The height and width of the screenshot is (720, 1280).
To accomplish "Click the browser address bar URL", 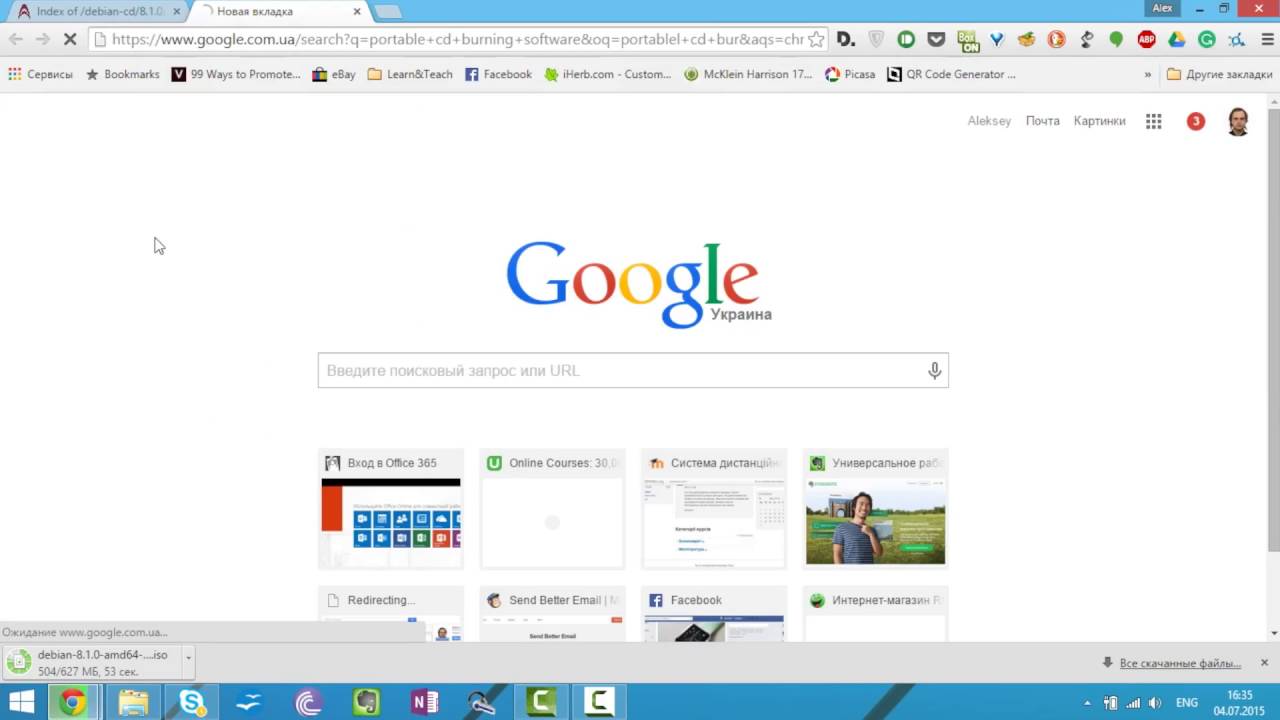I will [x=457, y=40].
